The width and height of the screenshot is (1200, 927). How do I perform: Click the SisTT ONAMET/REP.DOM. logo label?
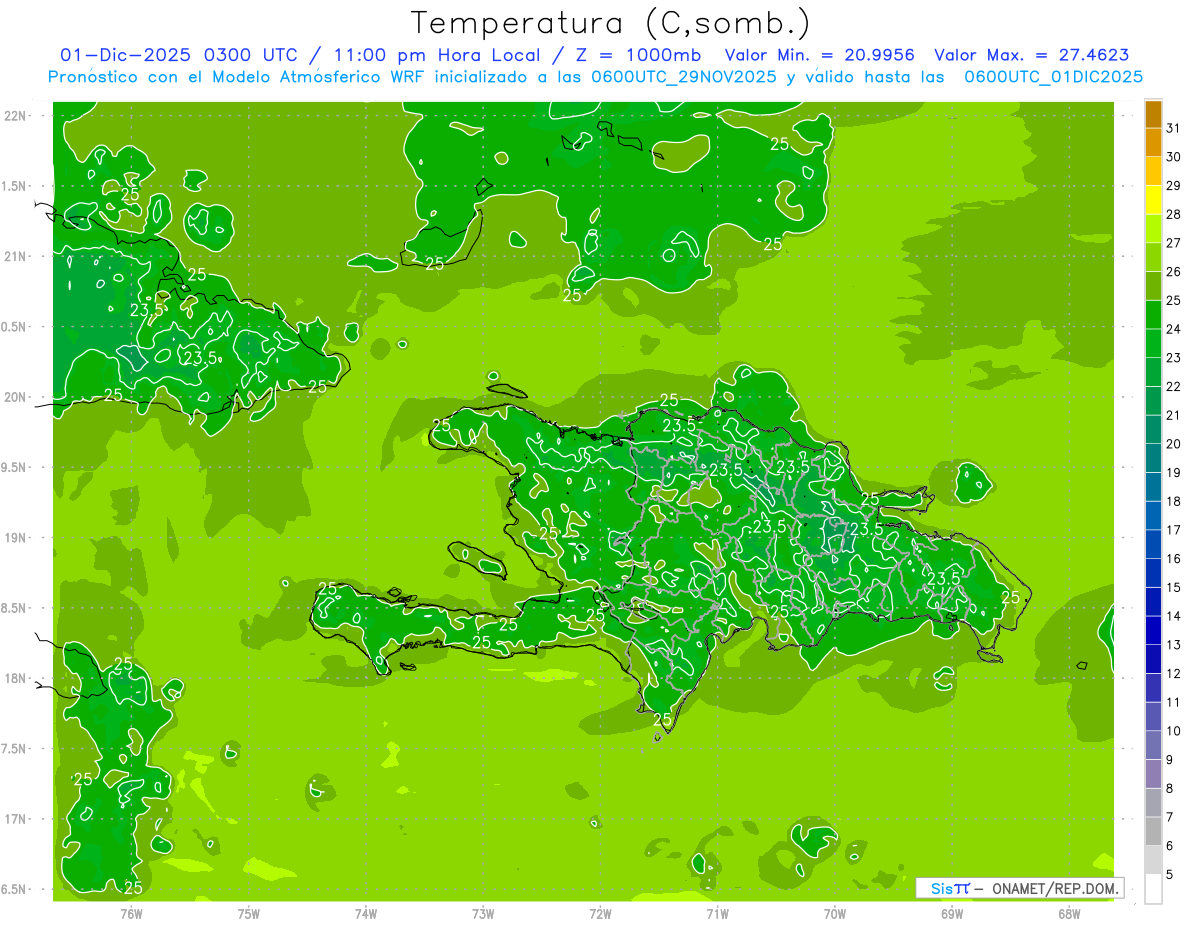[x=1018, y=888]
